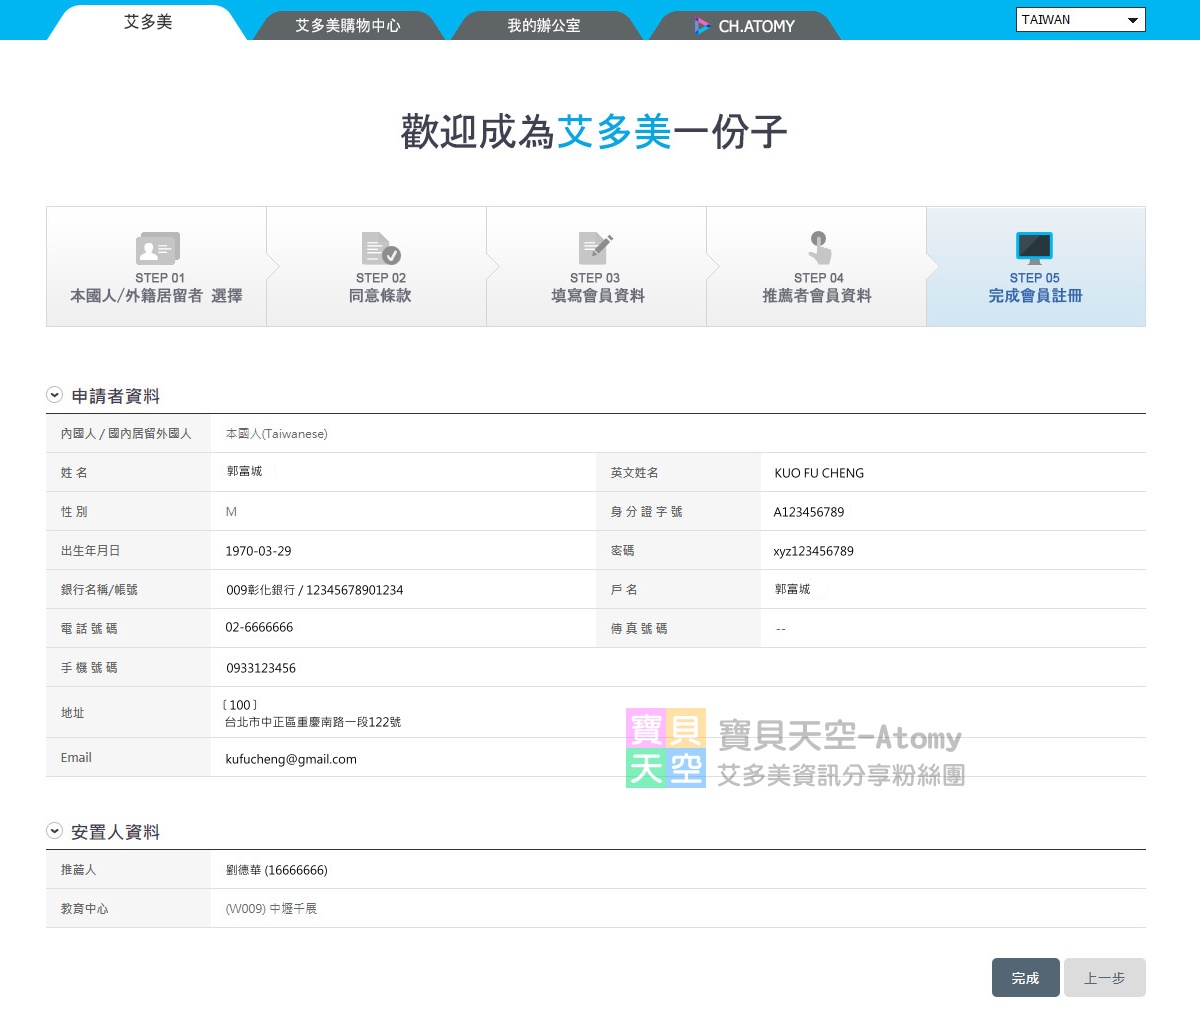
Task: Click the 手機號碼 label
Action: click(x=89, y=668)
